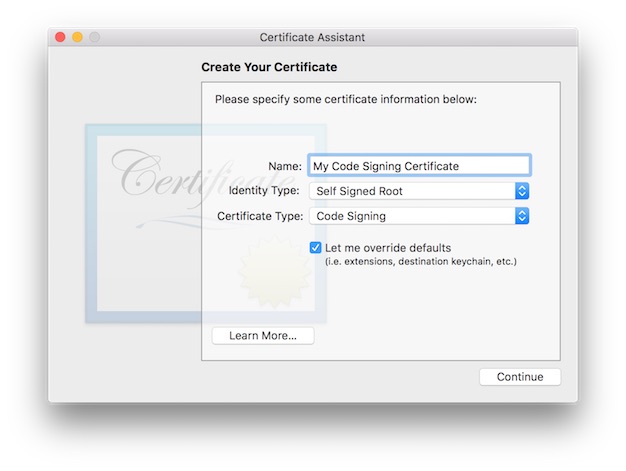Image resolution: width=626 pixels, height=471 pixels.
Task: Click the blue arrows on Code Signing
Action: pyautogui.click(x=521, y=216)
